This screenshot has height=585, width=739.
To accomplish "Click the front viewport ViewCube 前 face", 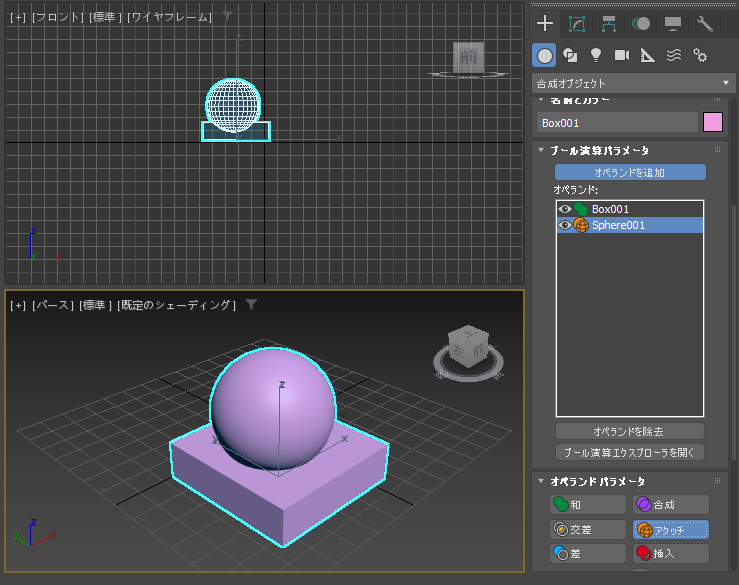I will pos(468,58).
